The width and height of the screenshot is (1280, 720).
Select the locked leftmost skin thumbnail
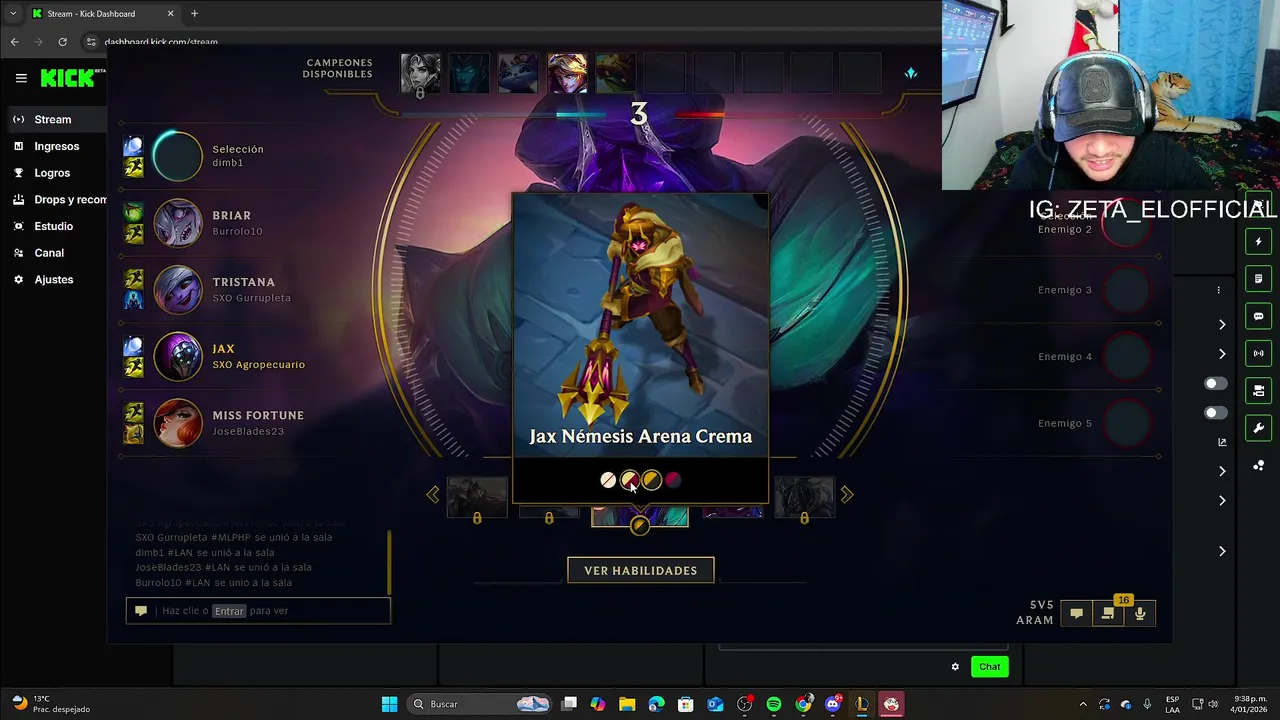coord(477,498)
